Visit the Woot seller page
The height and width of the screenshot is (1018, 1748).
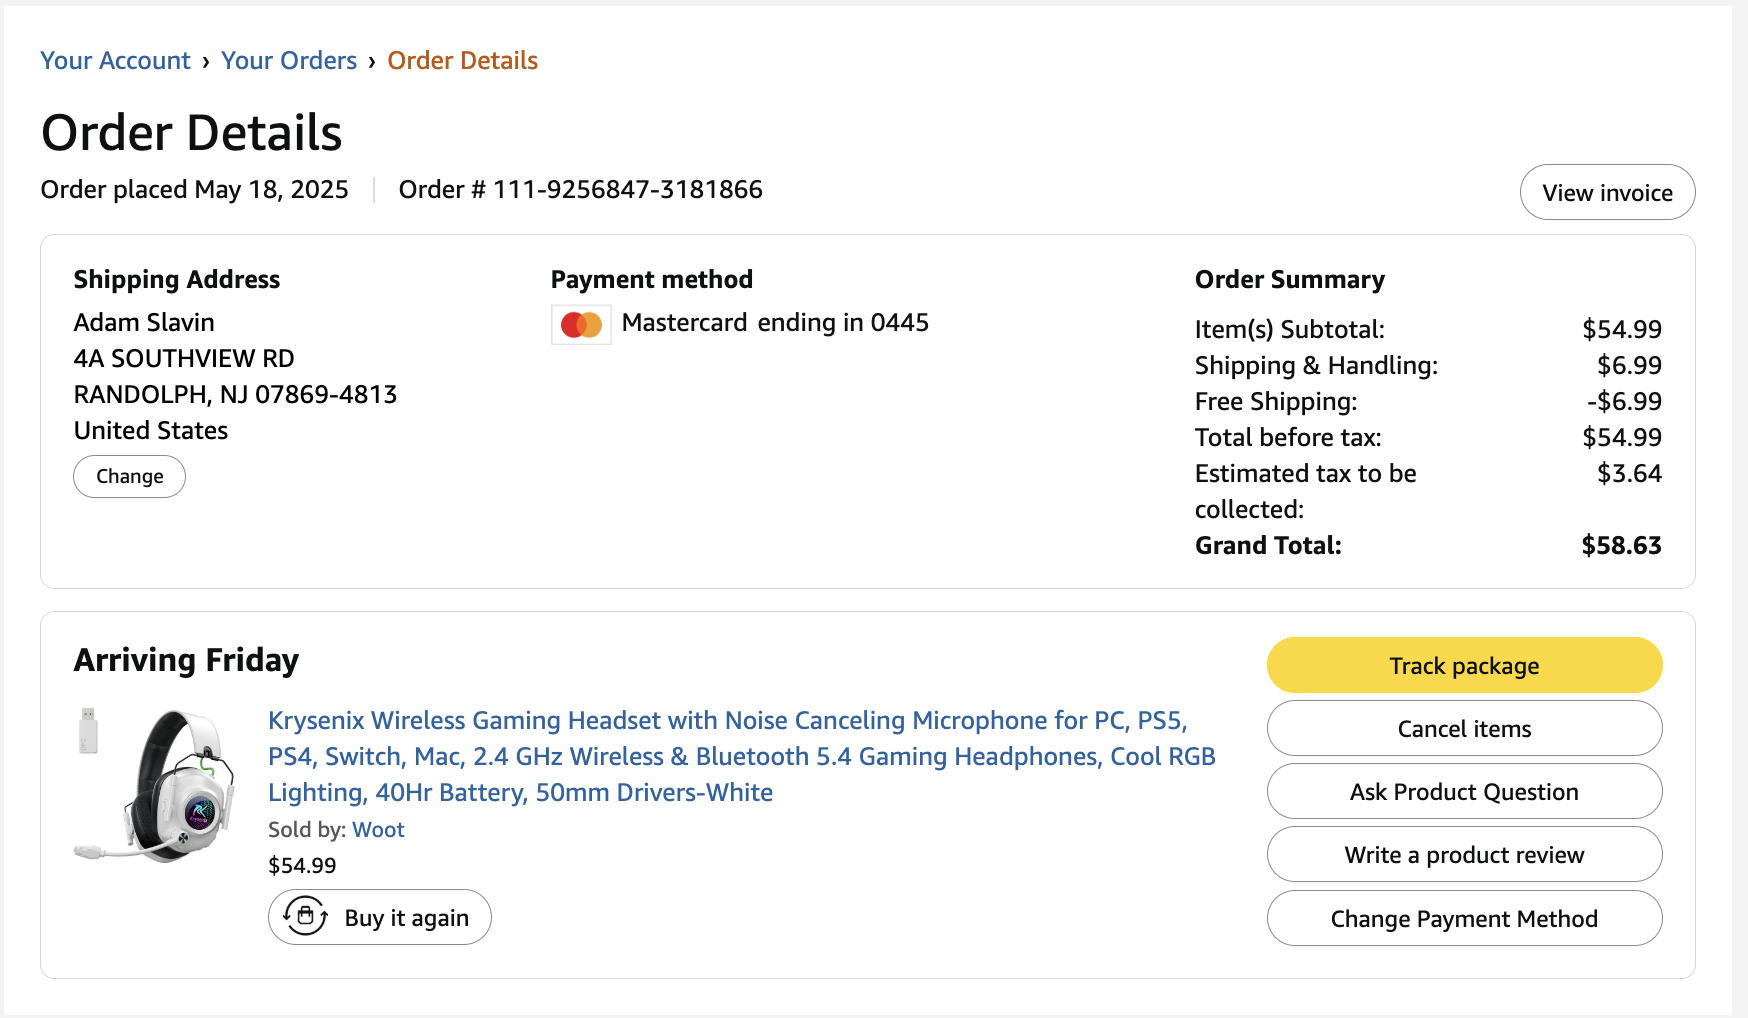pyautogui.click(x=378, y=829)
